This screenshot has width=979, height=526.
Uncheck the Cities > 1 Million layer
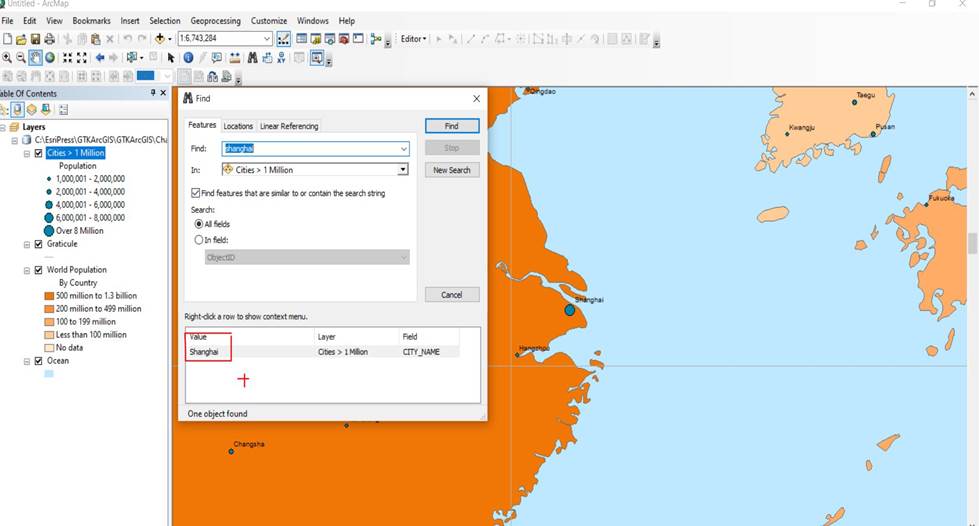(39, 153)
